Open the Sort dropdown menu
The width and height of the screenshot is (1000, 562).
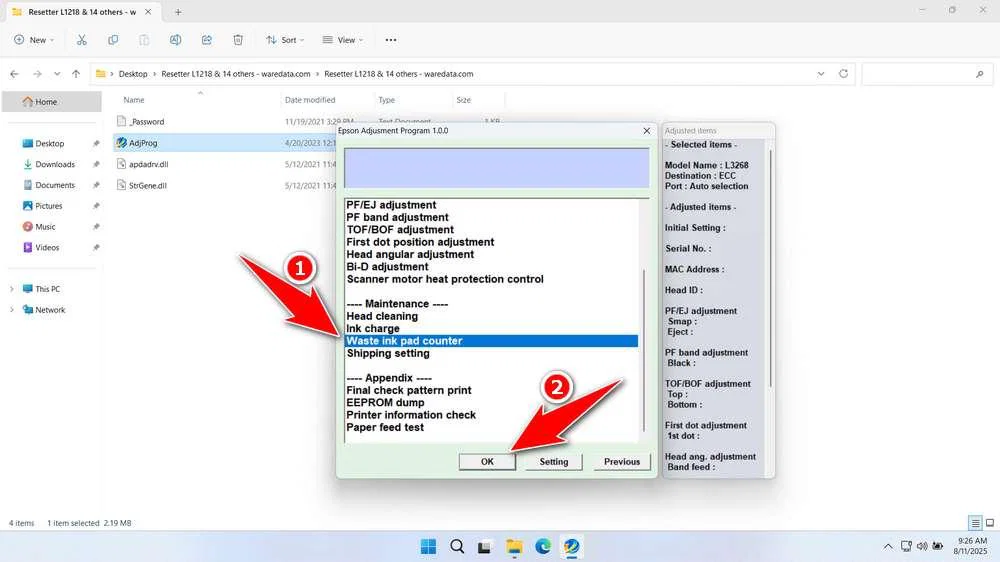286,40
